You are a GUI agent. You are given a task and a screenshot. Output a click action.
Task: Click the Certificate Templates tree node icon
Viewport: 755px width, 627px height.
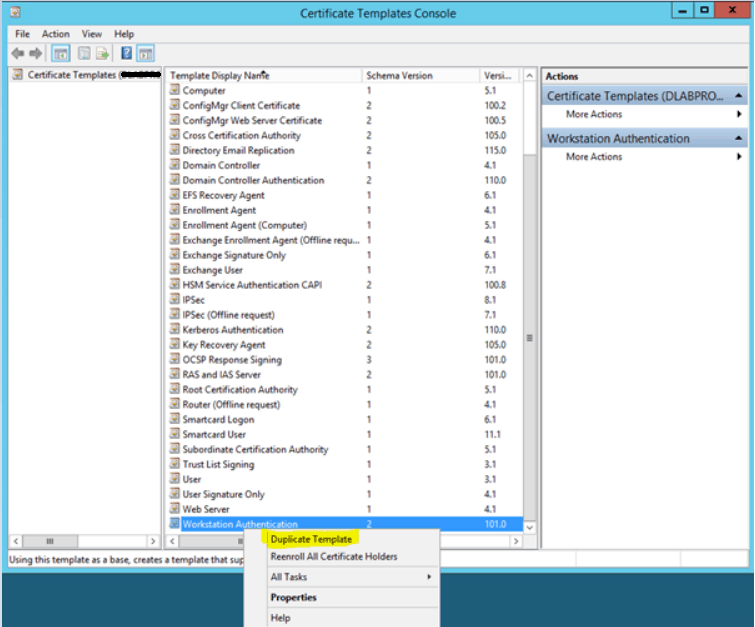click(x=18, y=74)
